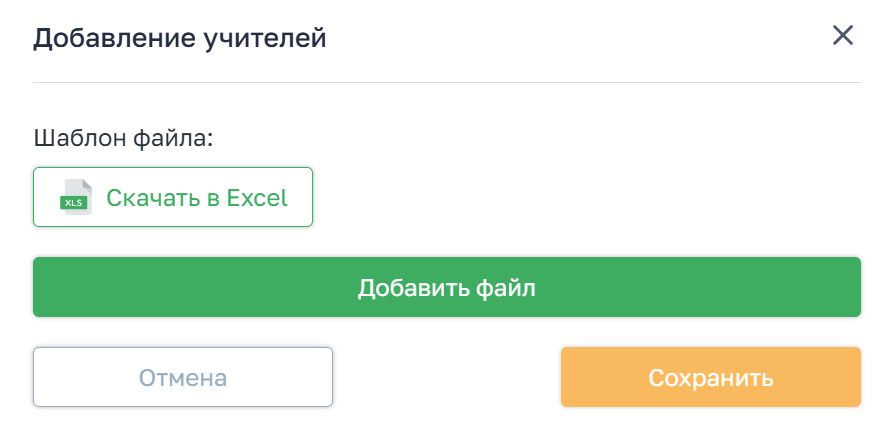Select Отмена to discard adding teachers

tap(183, 377)
